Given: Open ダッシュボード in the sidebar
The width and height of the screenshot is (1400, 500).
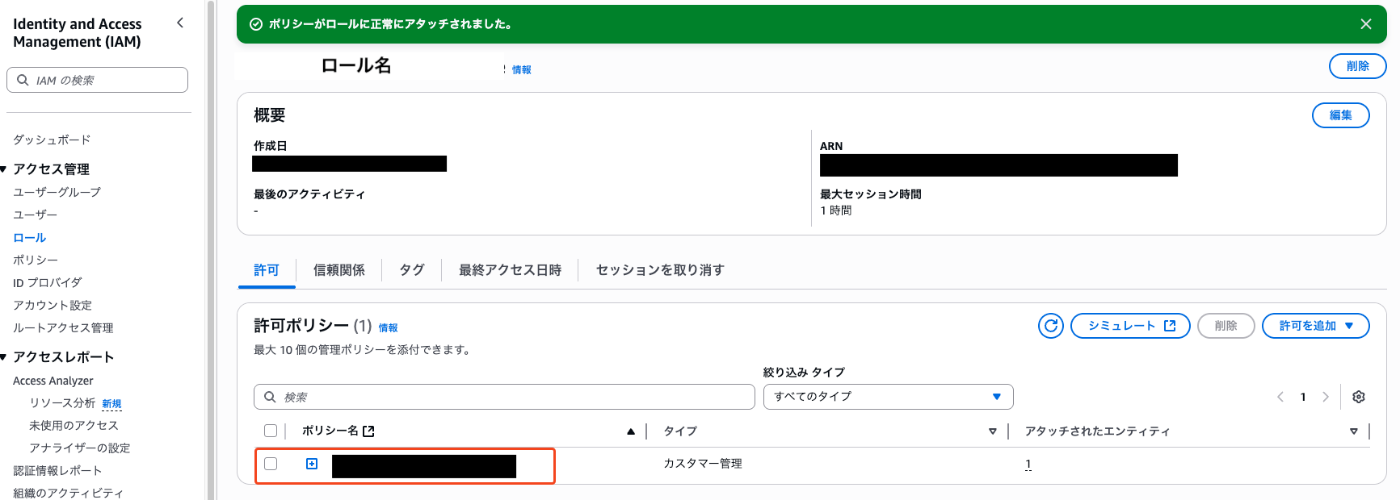Looking at the screenshot, I should point(52,140).
